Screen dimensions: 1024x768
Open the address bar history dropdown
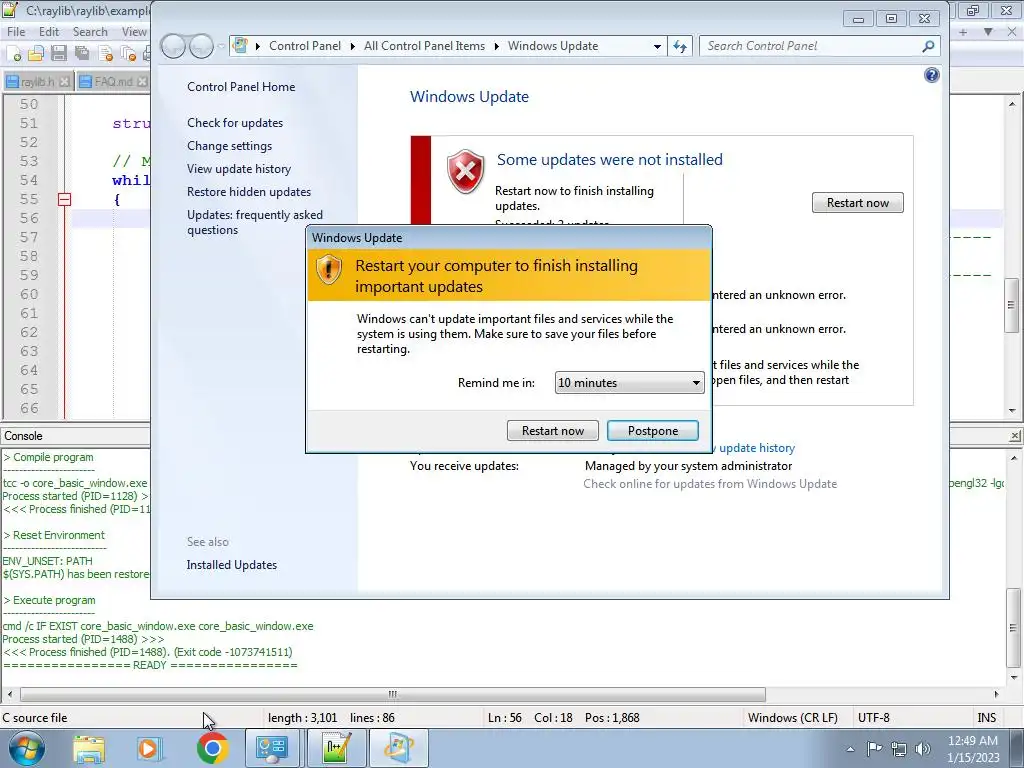coord(657,46)
